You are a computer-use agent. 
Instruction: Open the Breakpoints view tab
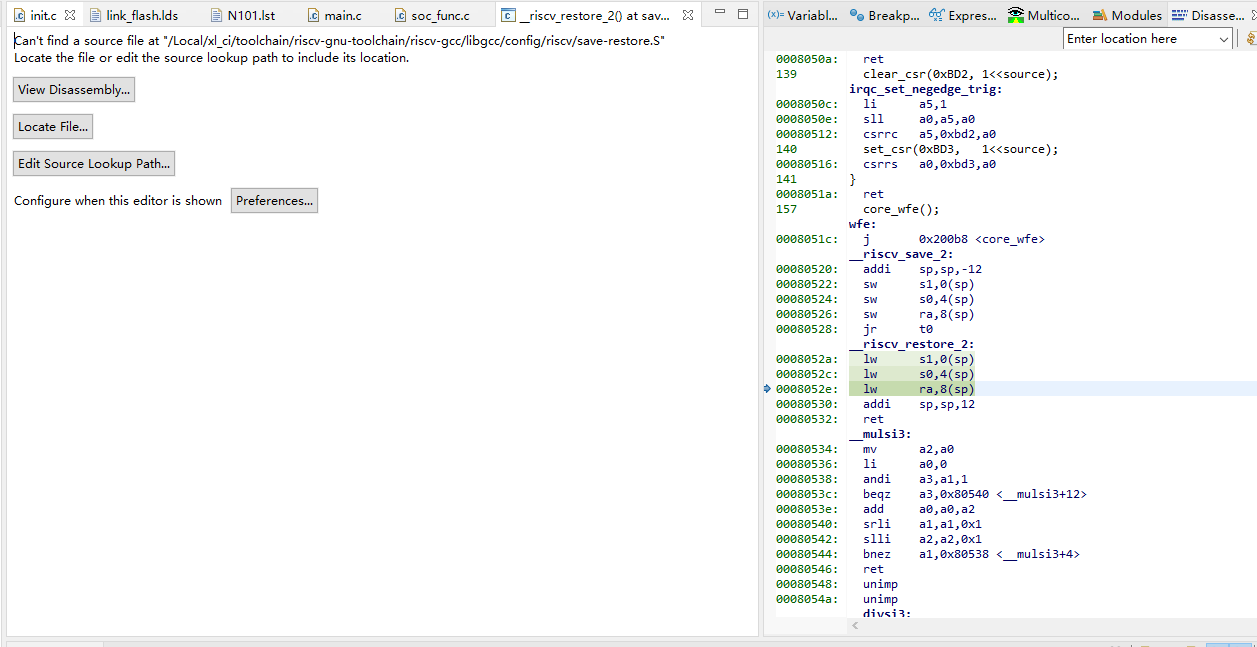(884, 15)
